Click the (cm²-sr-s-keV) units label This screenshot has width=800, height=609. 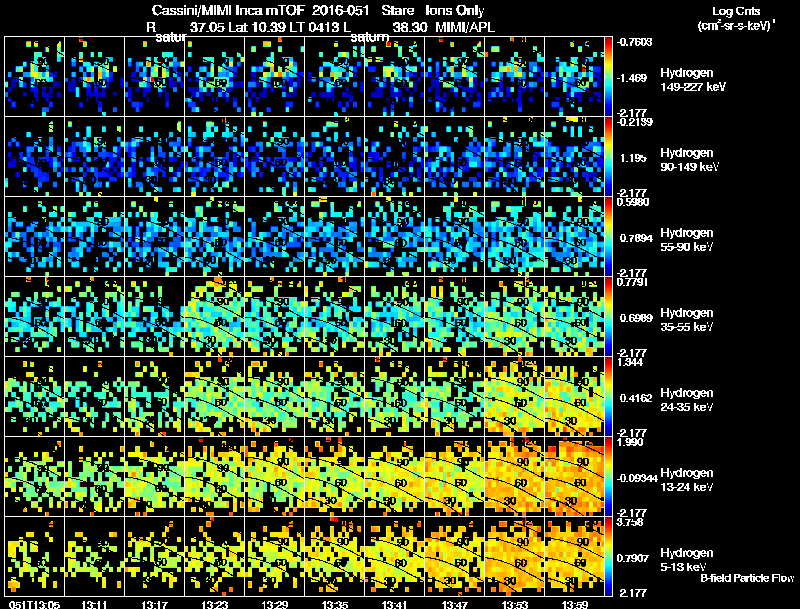coord(736,26)
